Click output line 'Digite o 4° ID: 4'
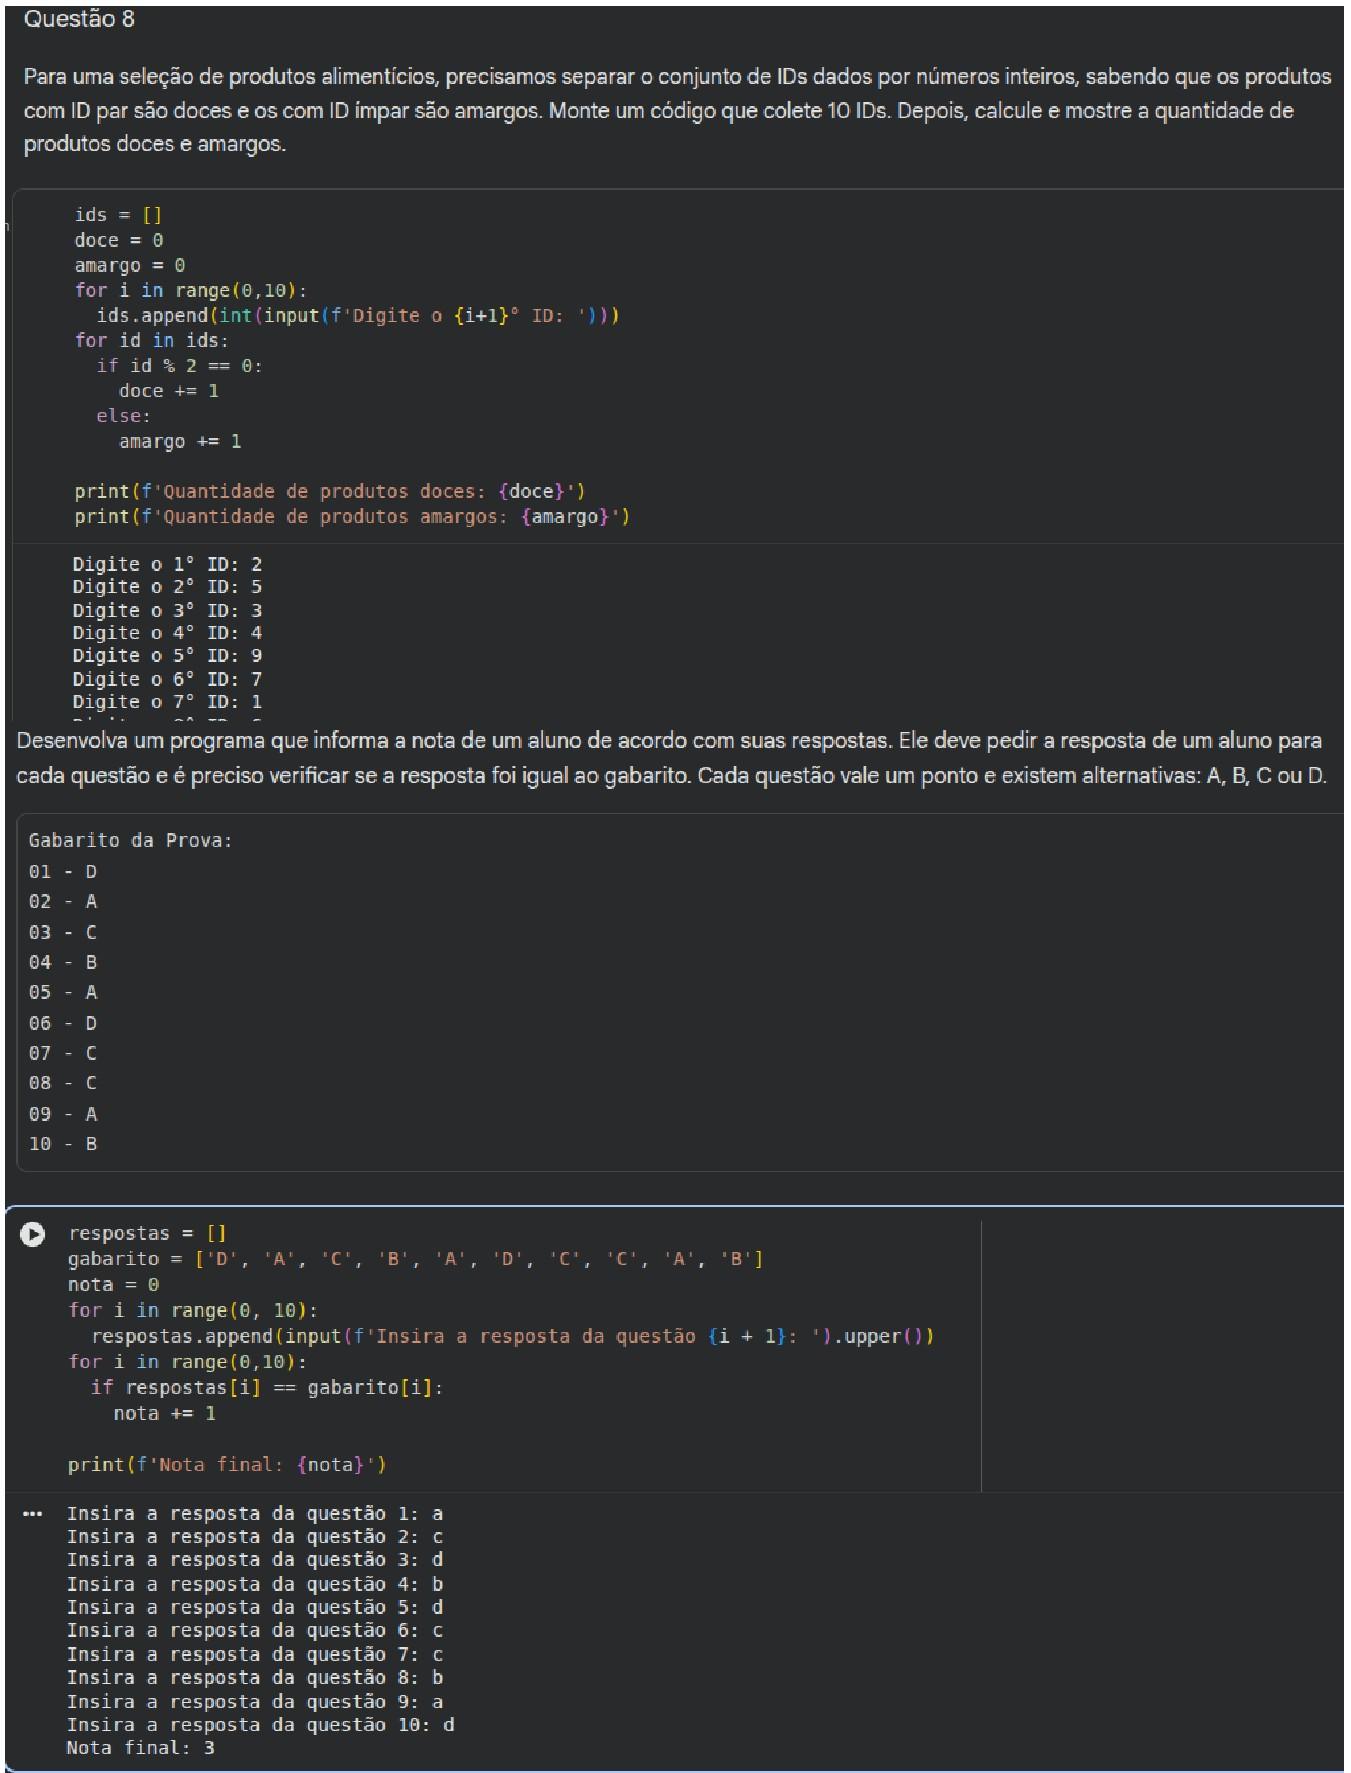The image size is (1351, 1773). (167, 633)
